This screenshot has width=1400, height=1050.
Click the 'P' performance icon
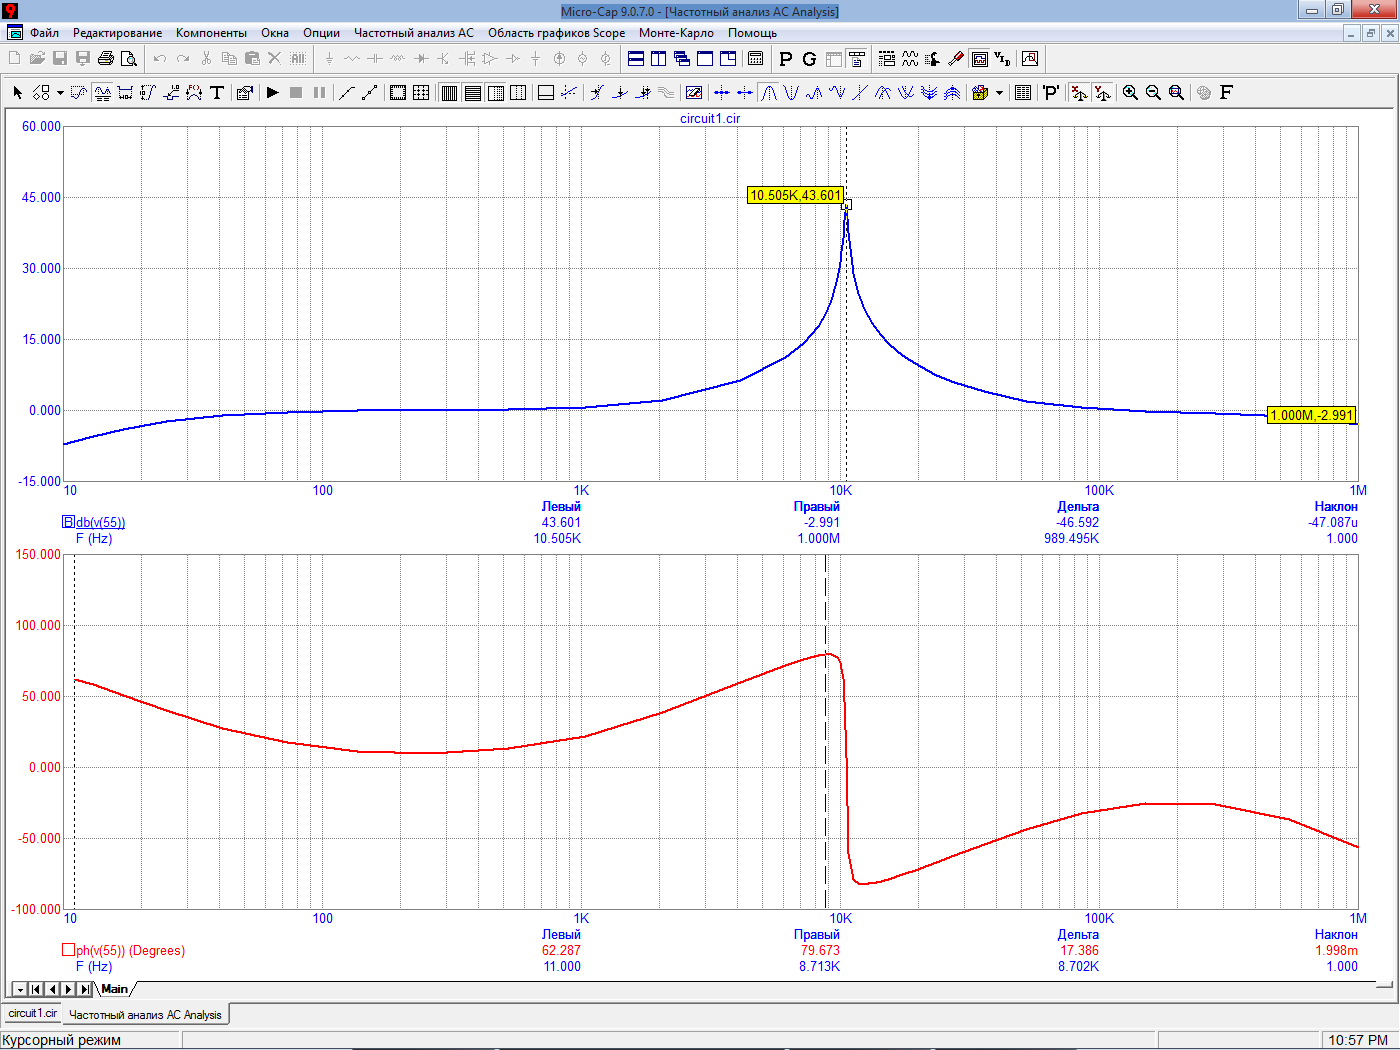pyautogui.click(x=1050, y=92)
